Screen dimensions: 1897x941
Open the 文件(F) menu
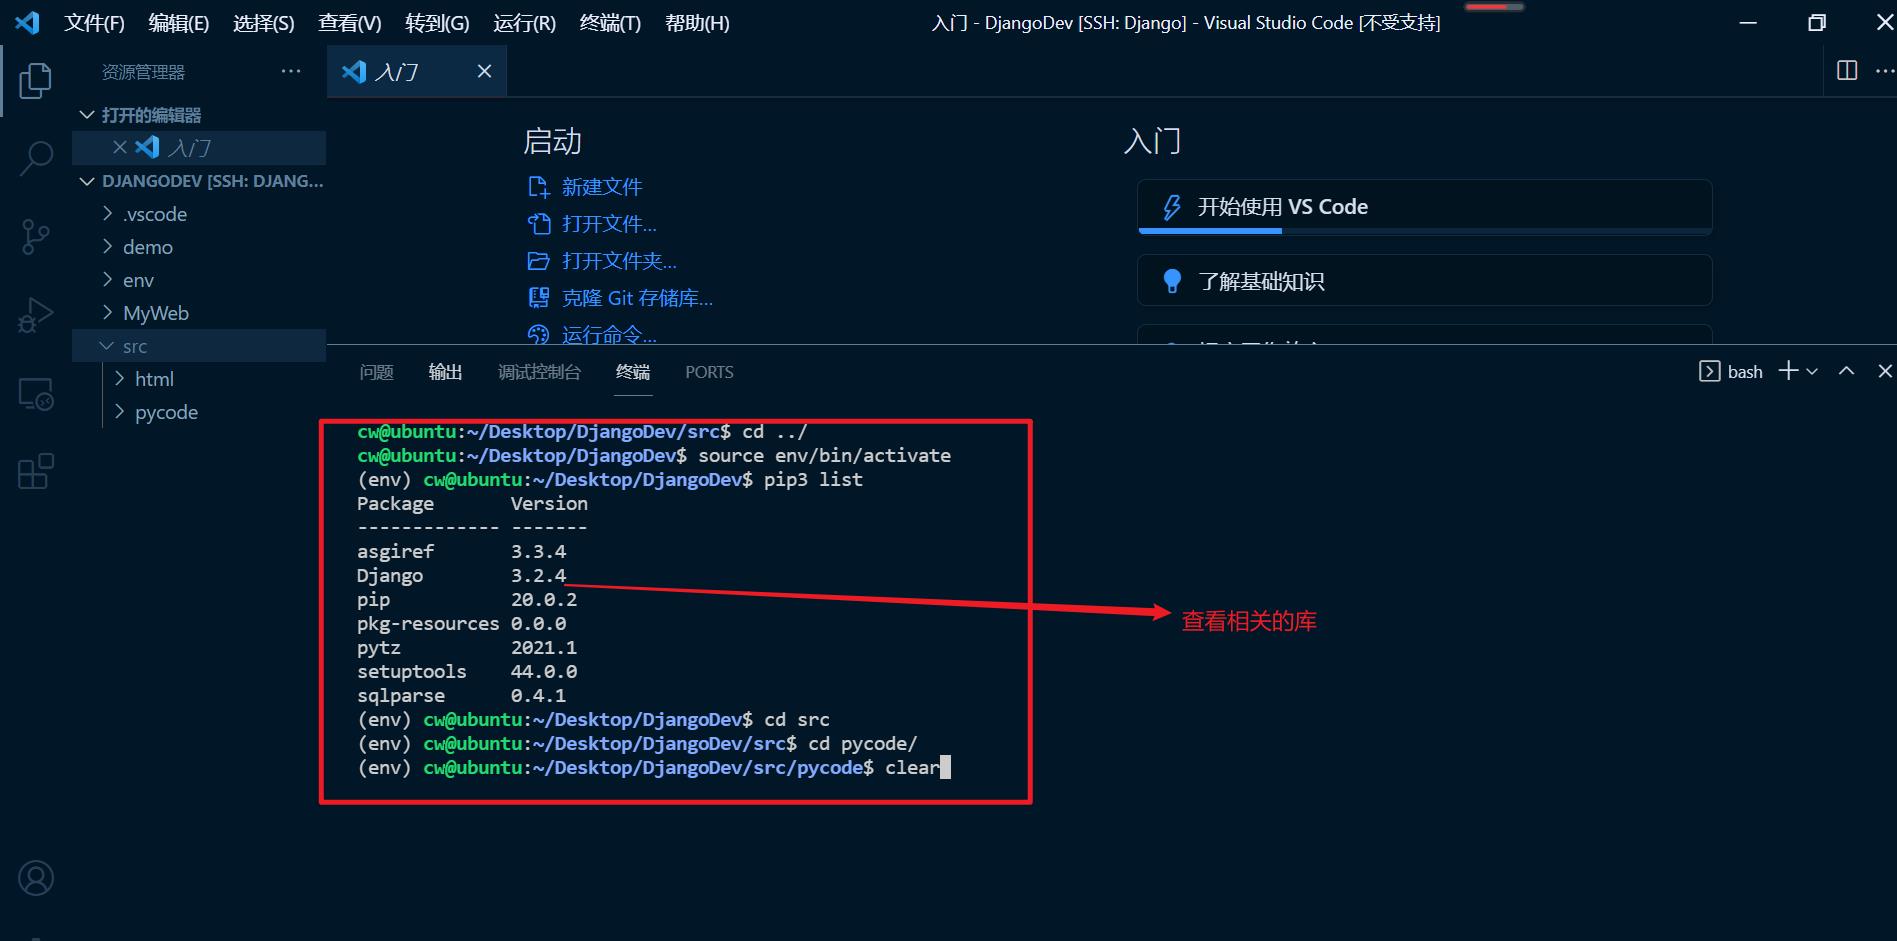(x=94, y=23)
